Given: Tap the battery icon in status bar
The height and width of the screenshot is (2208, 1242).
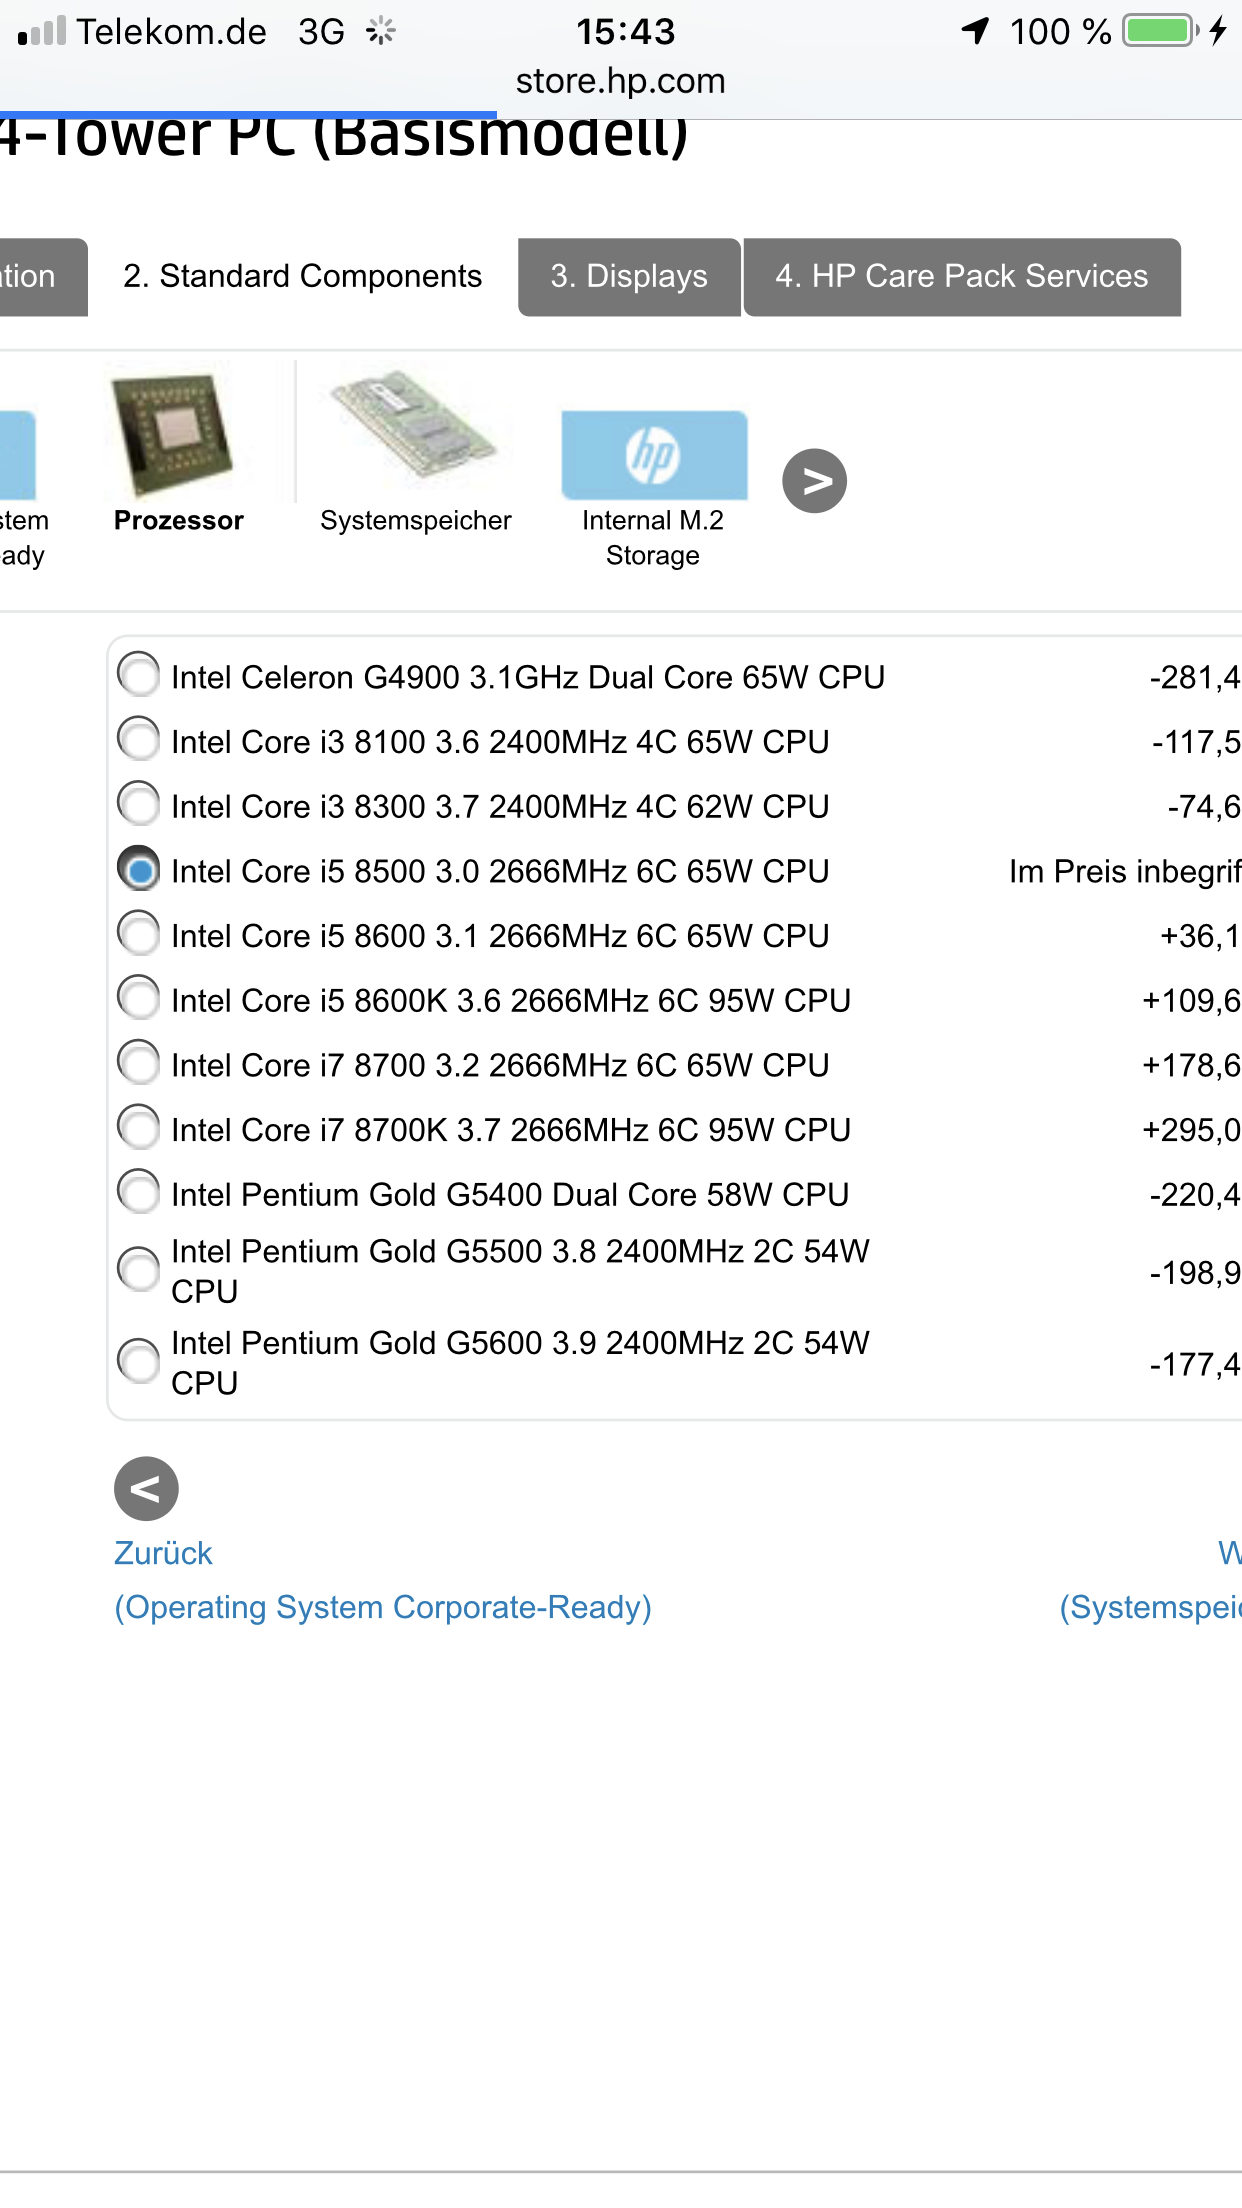Looking at the screenshot, I should pyautogui.click(x=1160, y=31).
